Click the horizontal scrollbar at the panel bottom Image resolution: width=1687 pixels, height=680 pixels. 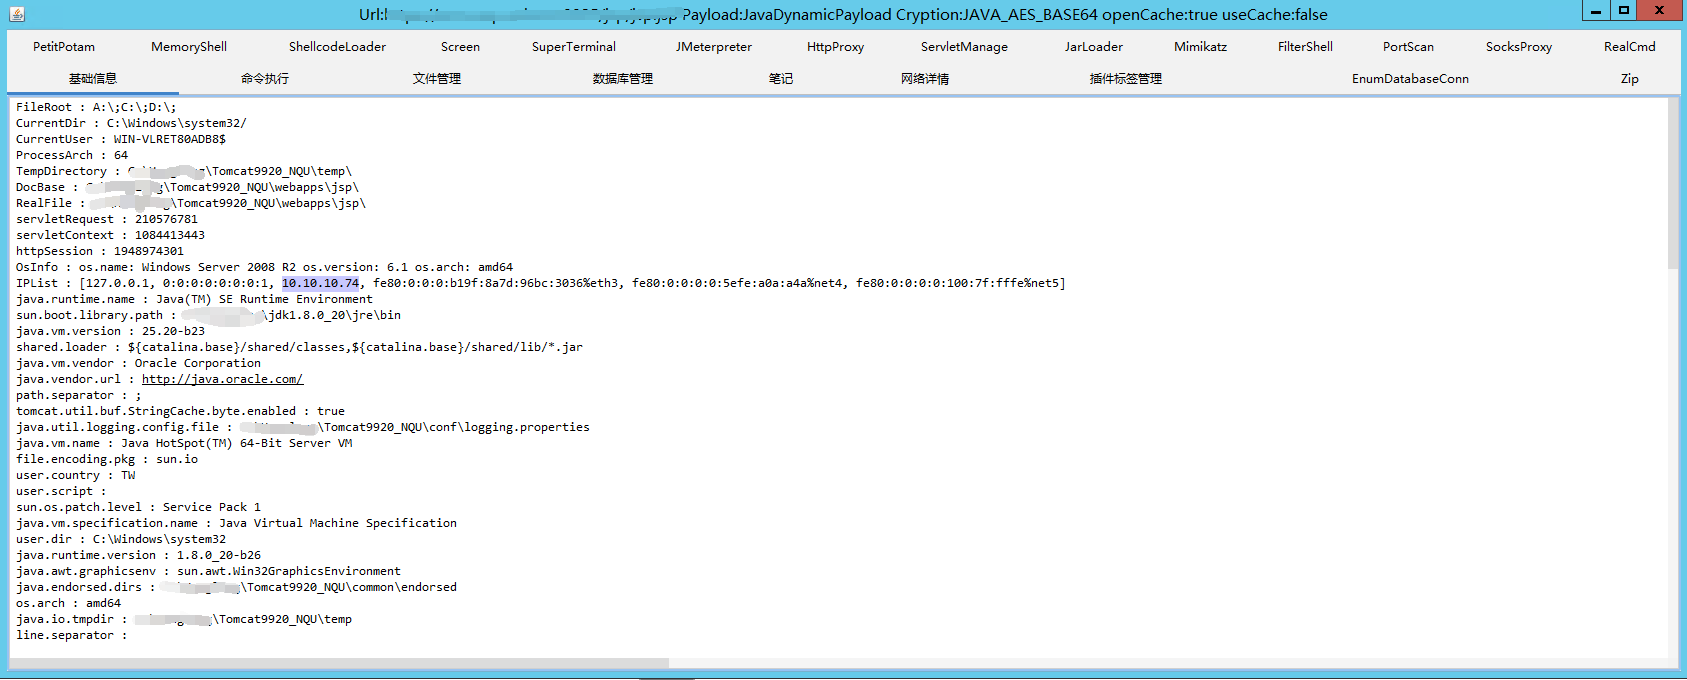tap(340, 663)
